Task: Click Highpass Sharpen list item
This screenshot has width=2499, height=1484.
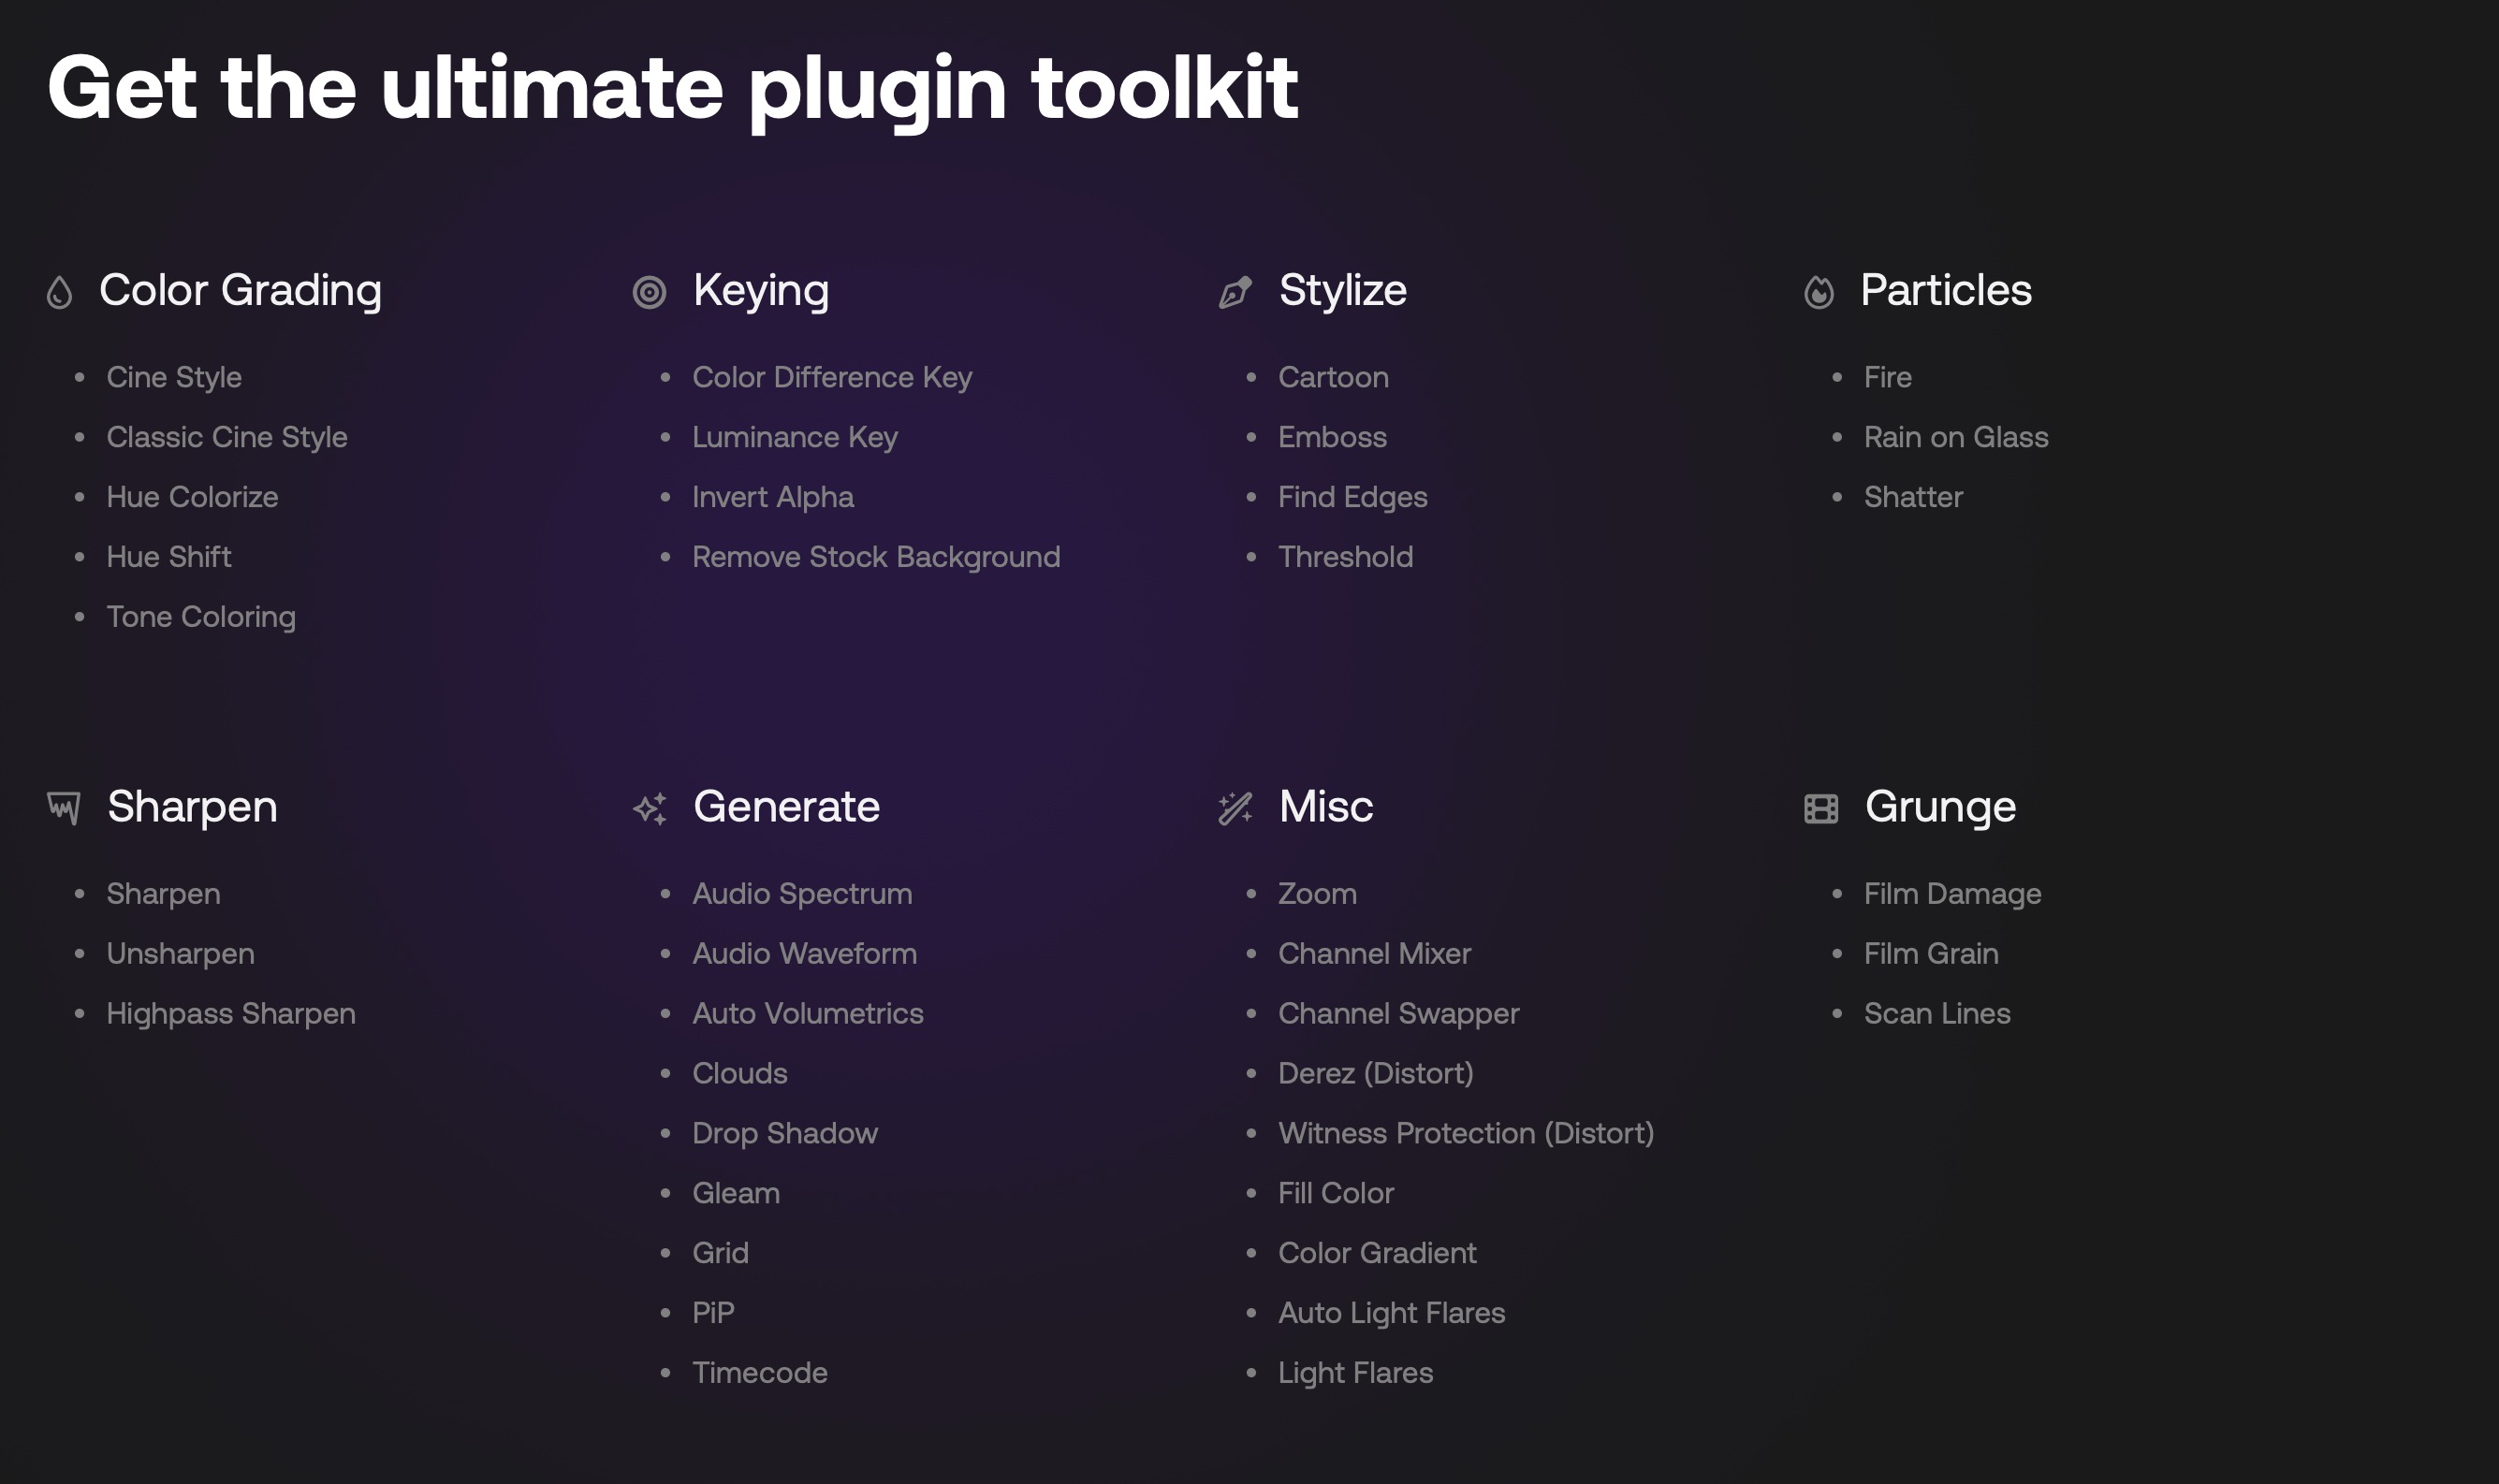Action: pos(231,1013)
